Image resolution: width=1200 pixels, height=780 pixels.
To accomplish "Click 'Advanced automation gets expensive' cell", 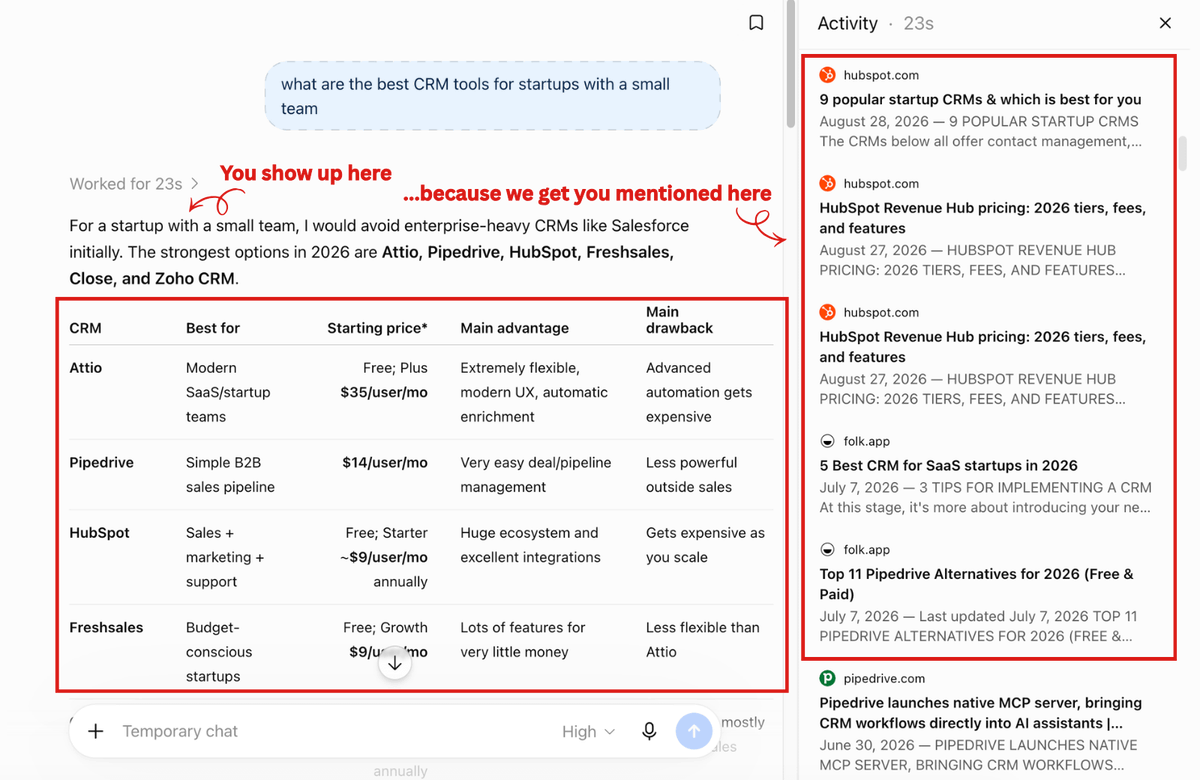I will pos(699,393).
